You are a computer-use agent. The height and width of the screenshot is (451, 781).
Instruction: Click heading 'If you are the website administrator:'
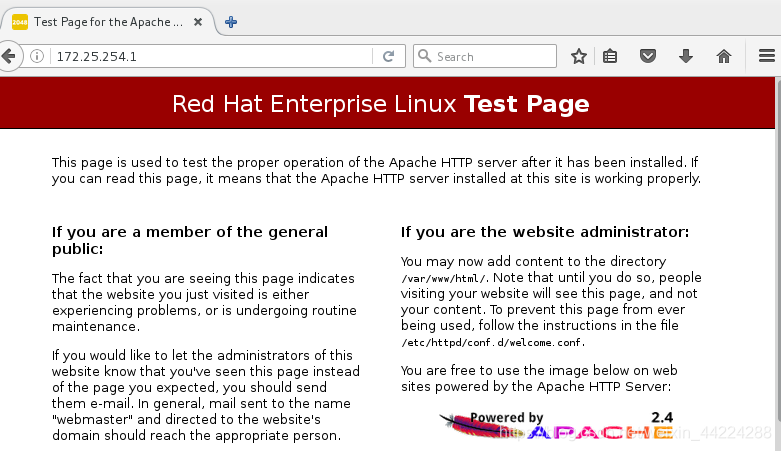coord(545,232)
